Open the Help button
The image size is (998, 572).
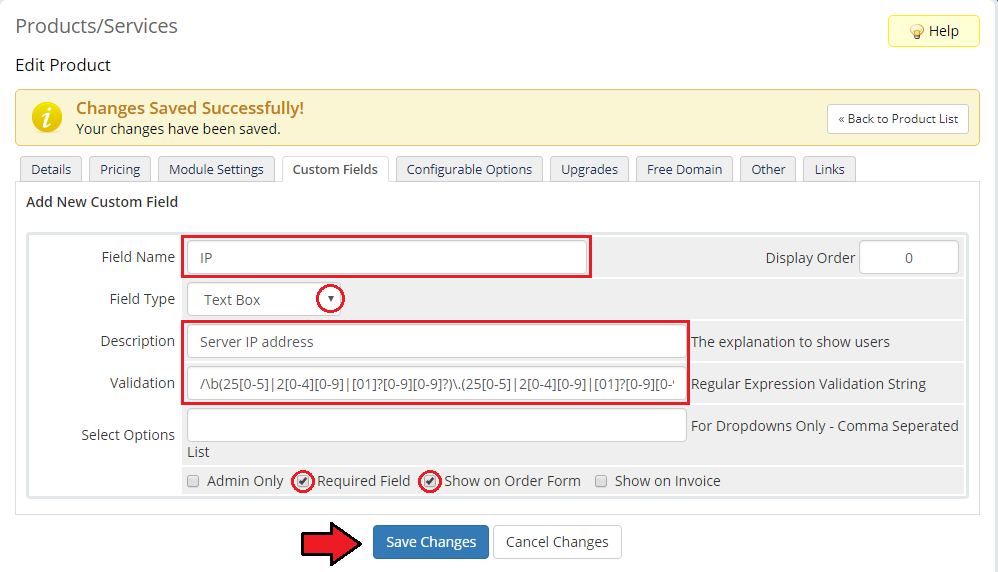[934, 31]
